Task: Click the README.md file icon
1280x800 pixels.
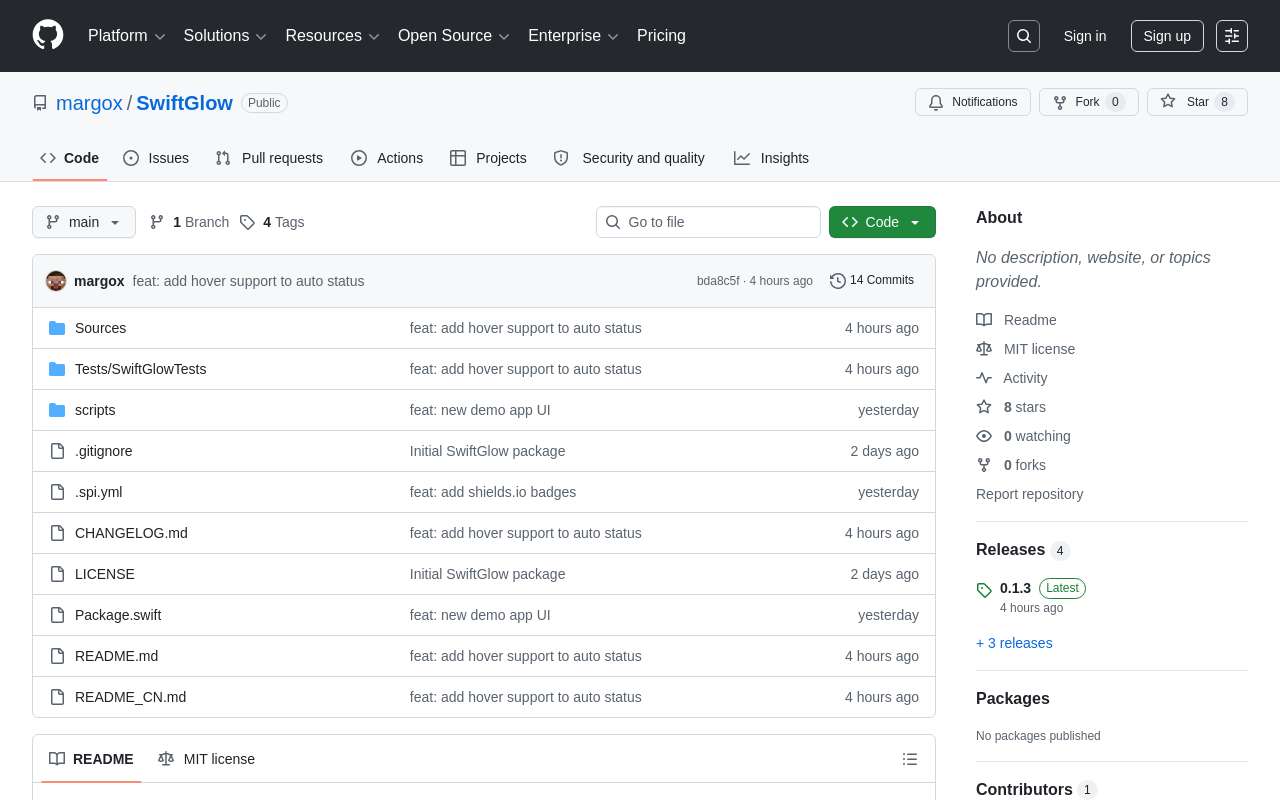Action: click(x=57, y=656)
